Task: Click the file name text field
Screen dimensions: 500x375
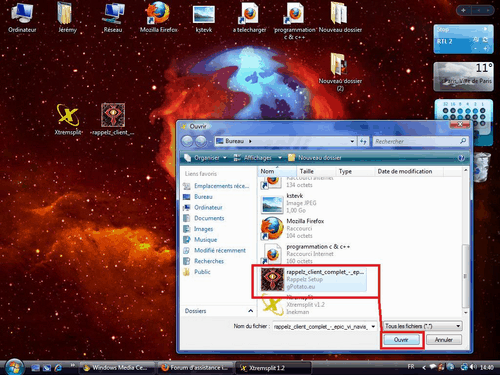Action: pyautogui.click(x=321, y=326)
